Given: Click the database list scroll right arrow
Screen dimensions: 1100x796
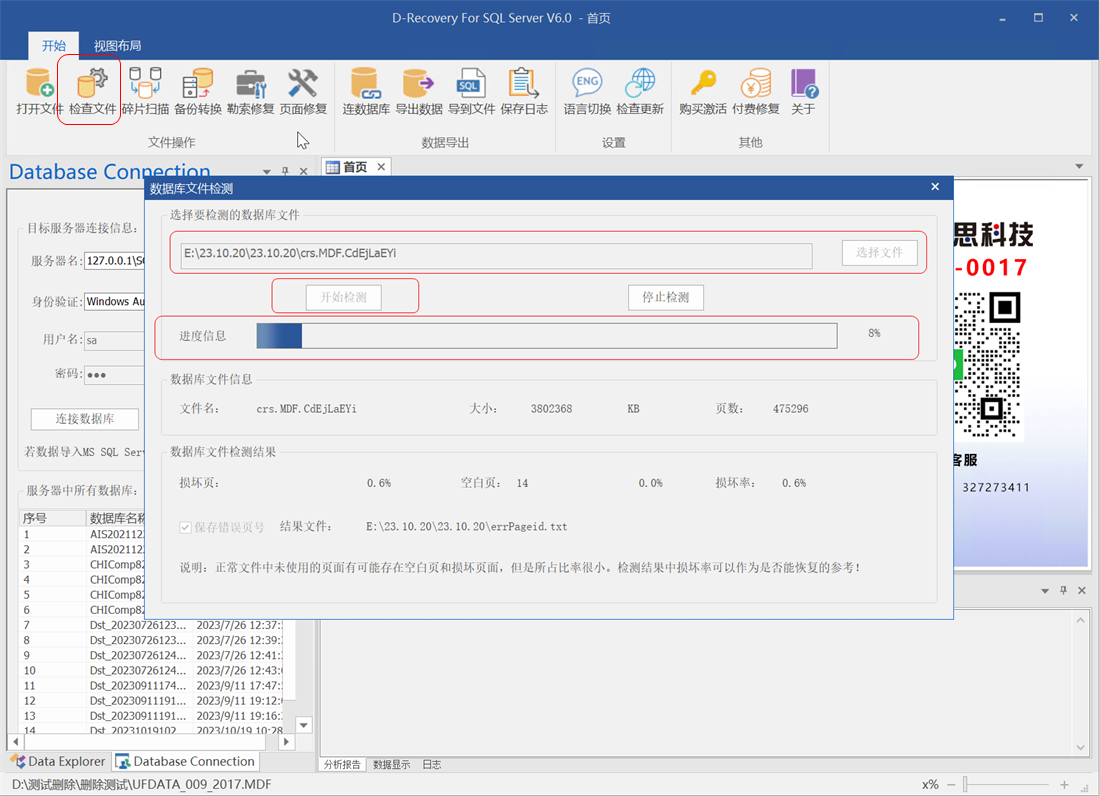Looking at the screenshot, I should pyautogui.click(x=286, y=741).
